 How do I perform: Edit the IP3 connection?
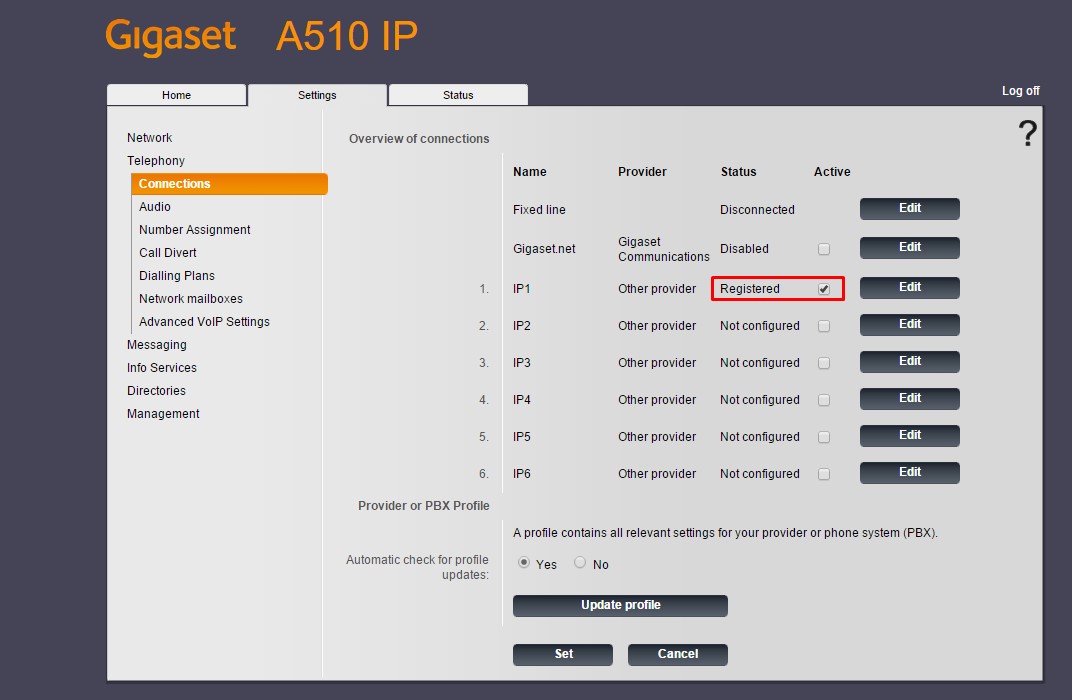pyautogui.click(x=909, y=362)
